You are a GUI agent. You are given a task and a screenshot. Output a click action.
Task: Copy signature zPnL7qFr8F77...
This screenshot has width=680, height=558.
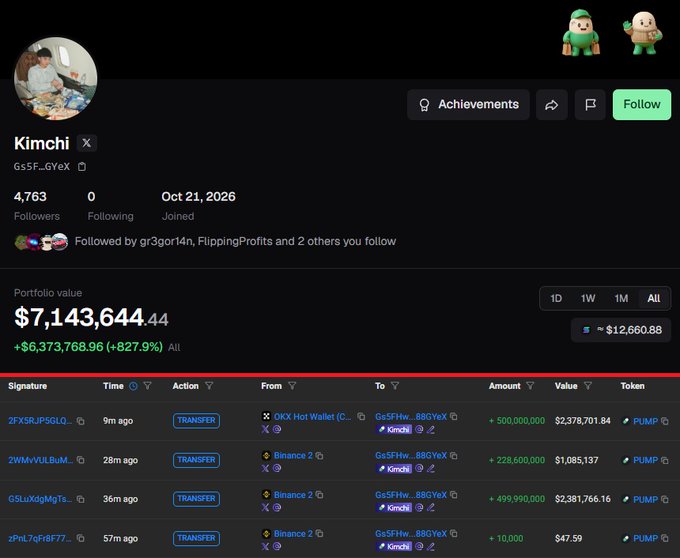click(x=81, y=538)
